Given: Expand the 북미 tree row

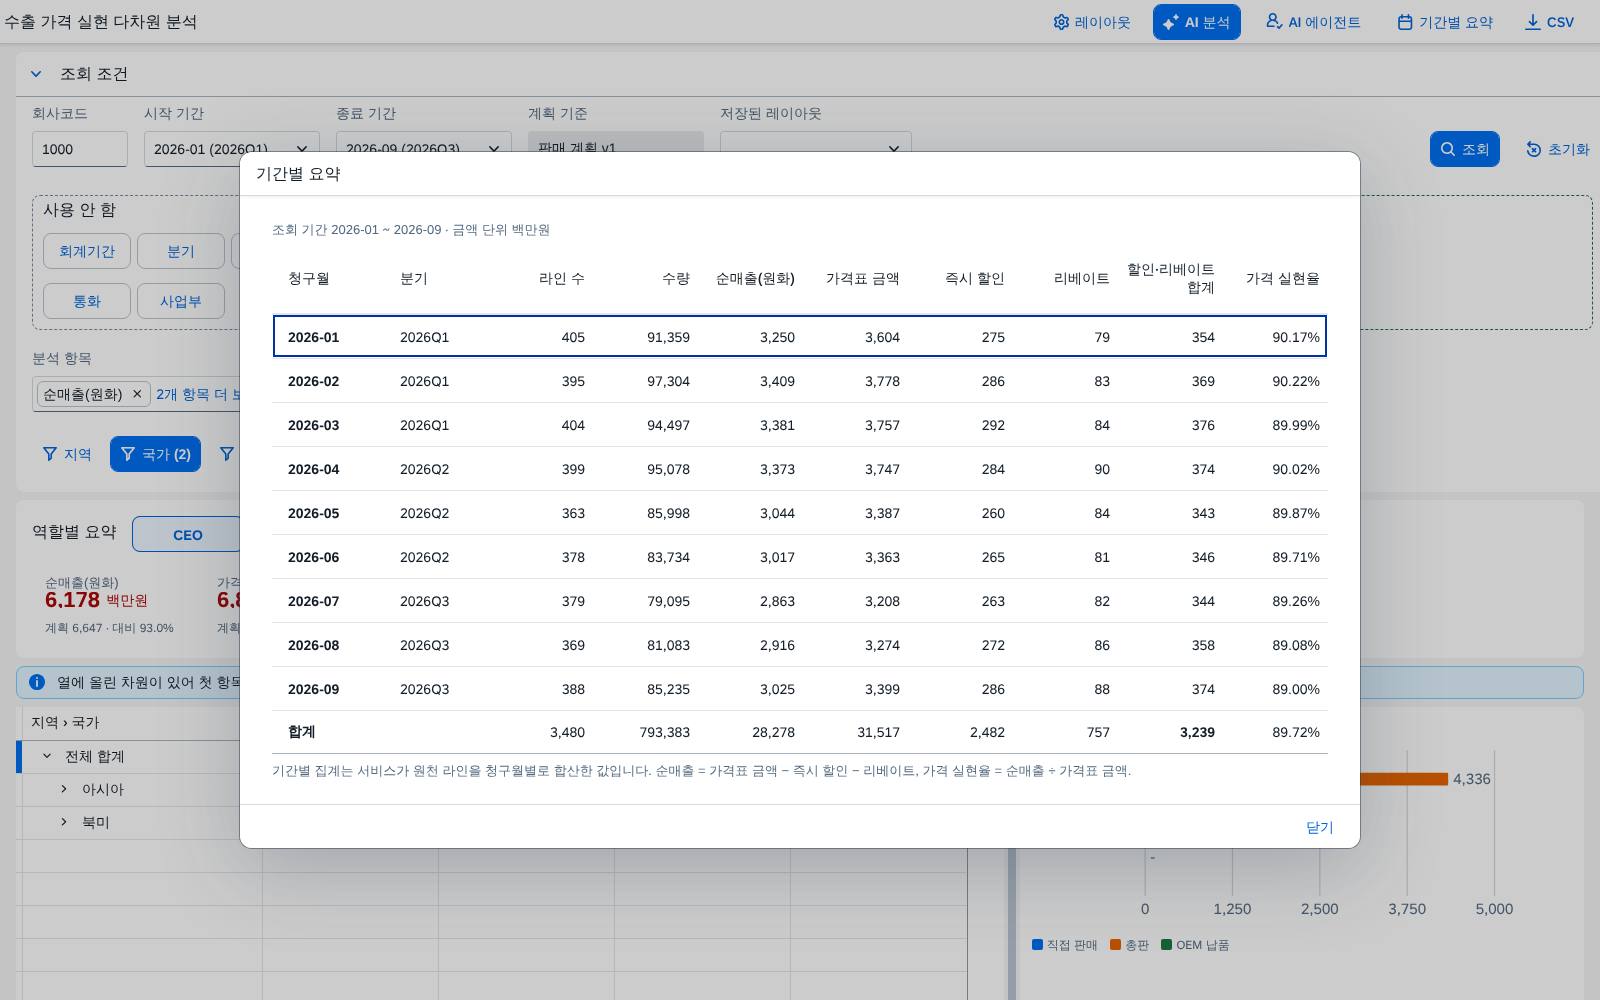Looking at the screenshot, I should point(64,822).
